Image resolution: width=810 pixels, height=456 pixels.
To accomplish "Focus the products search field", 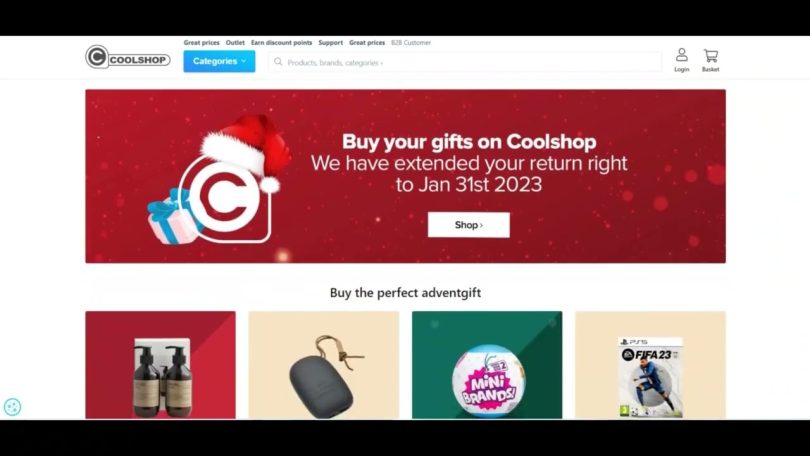I will [464, 62].
